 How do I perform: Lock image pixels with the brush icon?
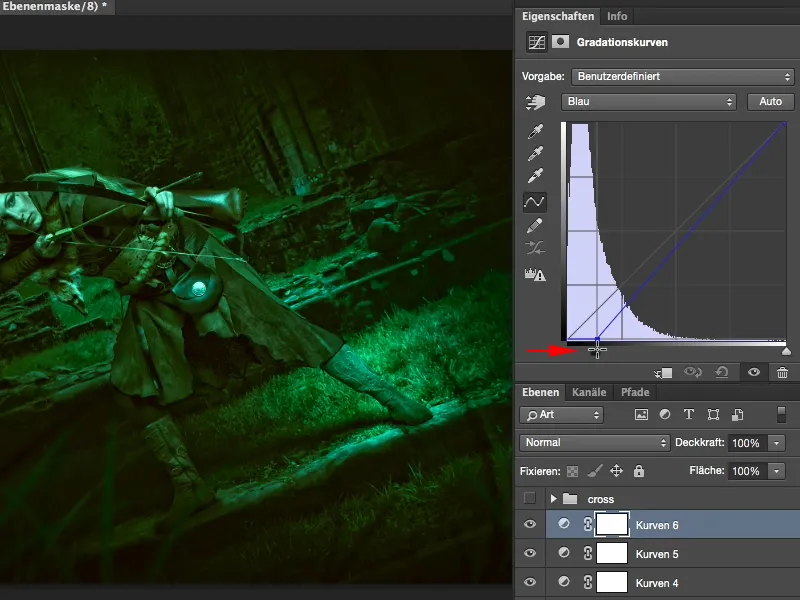pos(594,471)
